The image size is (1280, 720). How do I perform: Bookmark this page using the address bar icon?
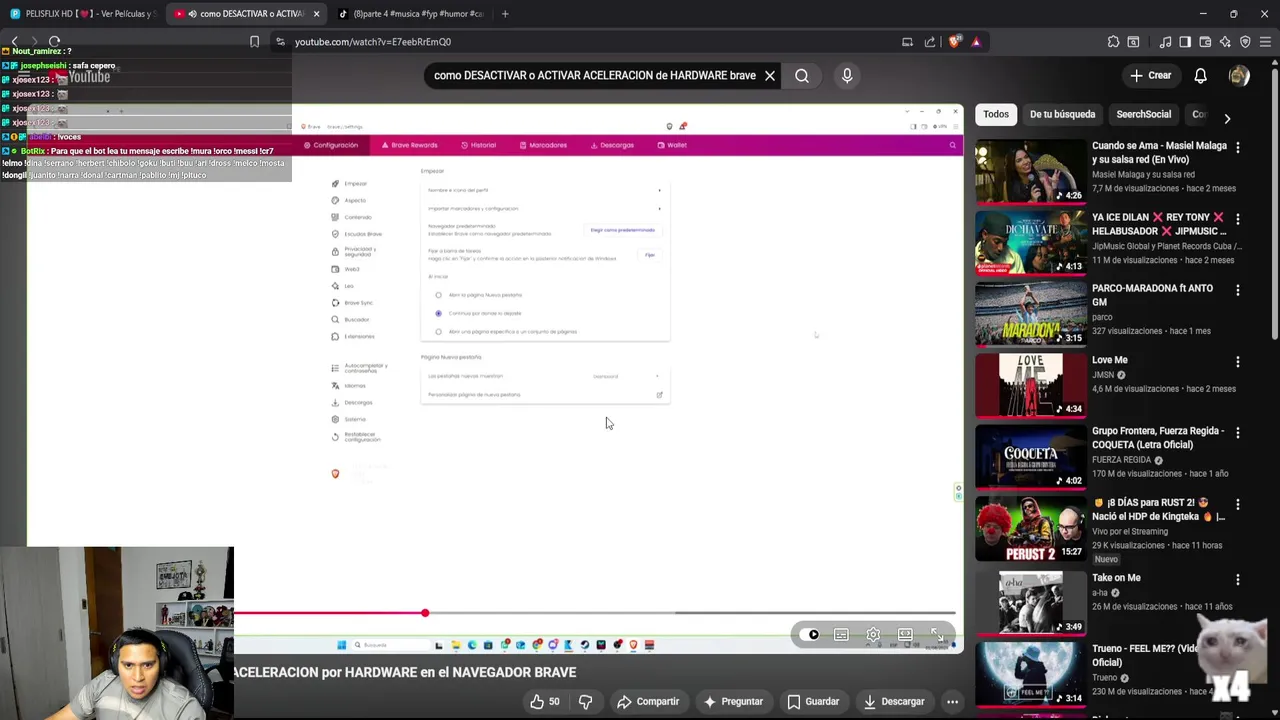click(x=254, y=42)
